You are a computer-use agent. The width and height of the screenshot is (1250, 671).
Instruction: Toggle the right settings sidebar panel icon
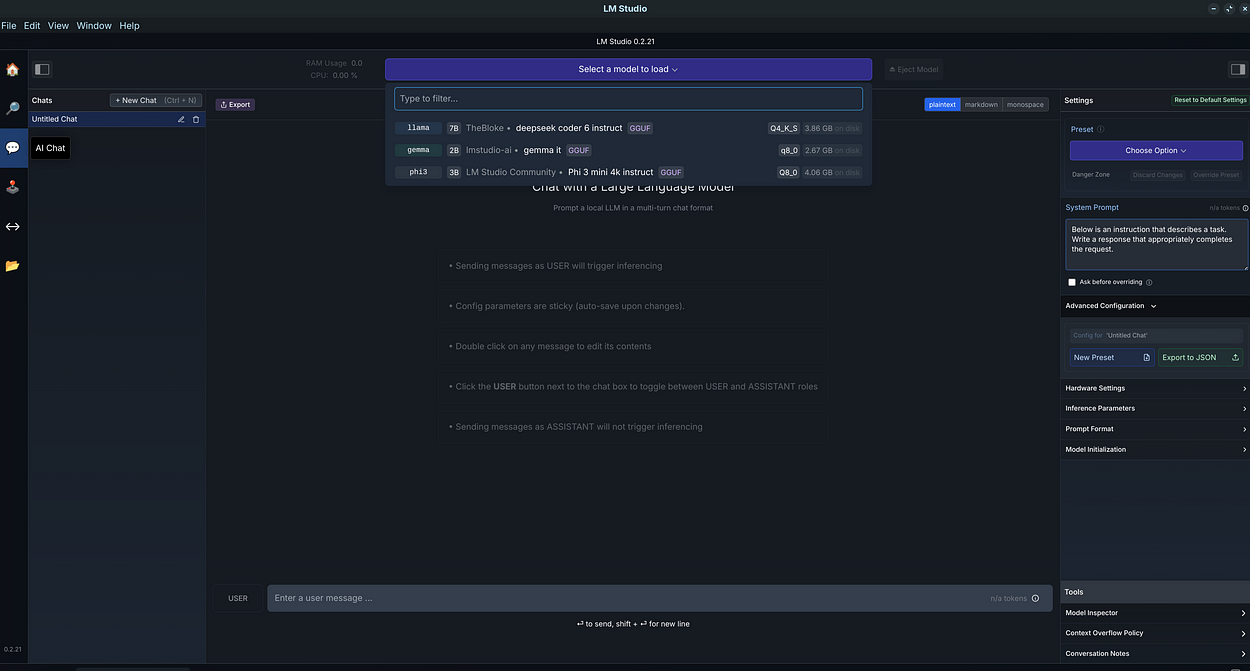[x=1237, y=69]
